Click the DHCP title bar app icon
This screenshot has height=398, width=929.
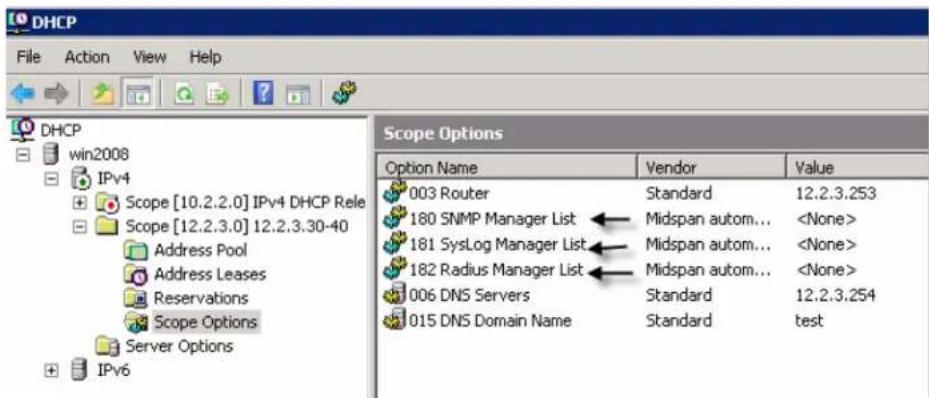(x=17, y=23)
